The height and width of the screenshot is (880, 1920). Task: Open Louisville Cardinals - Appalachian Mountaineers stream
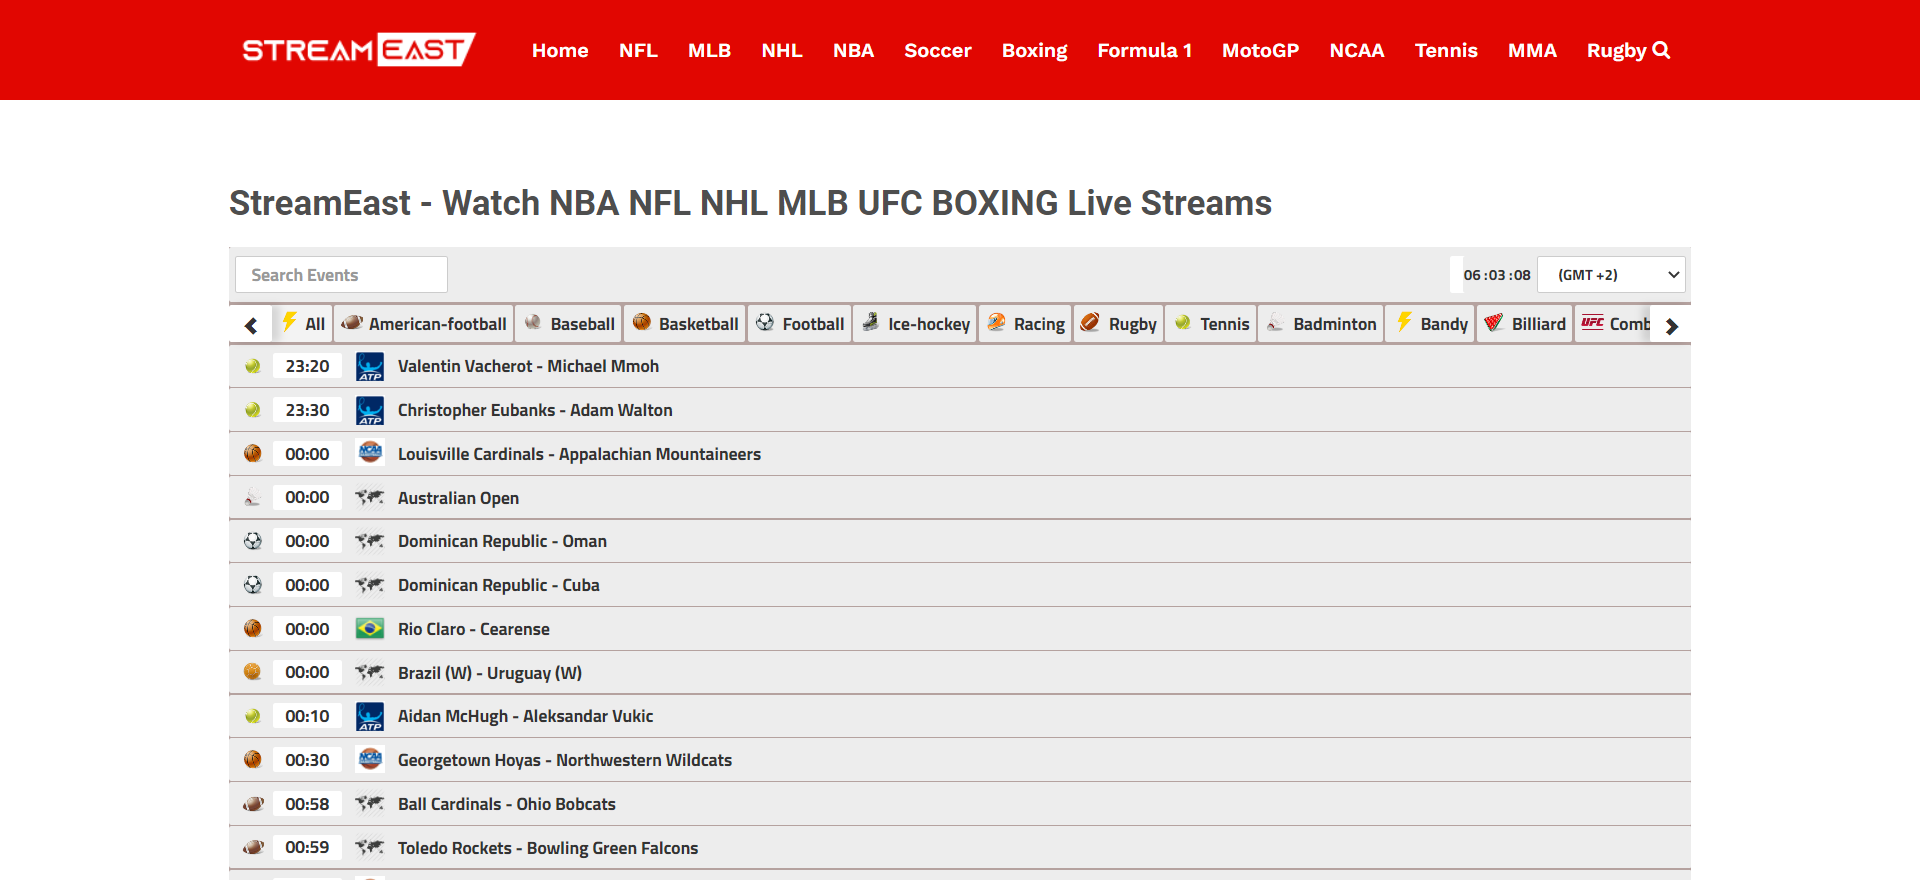pos(579,454)
